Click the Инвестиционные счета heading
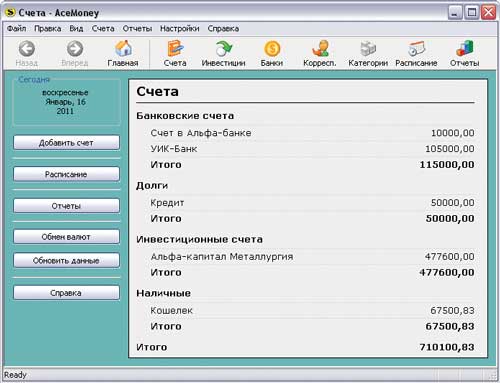This screenshot has height=383, width=500. 199,240
